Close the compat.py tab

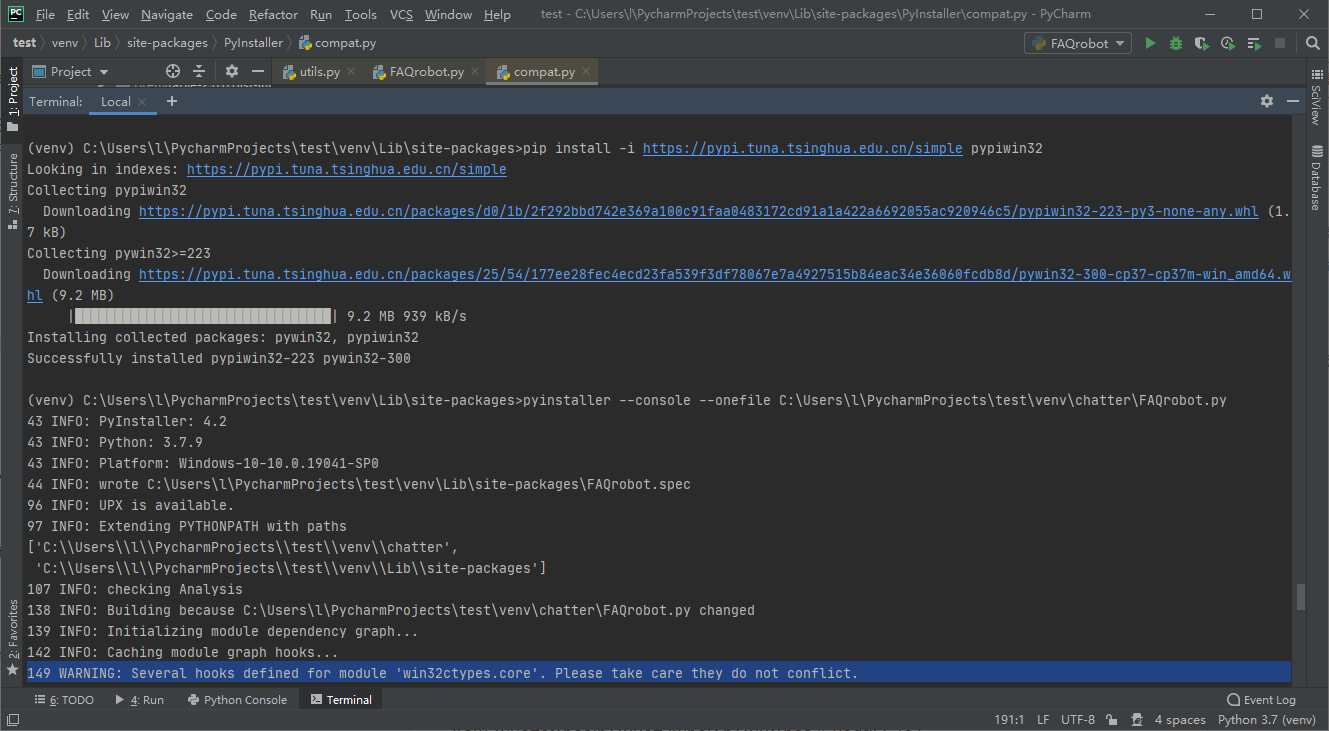[x=586, y=71]
